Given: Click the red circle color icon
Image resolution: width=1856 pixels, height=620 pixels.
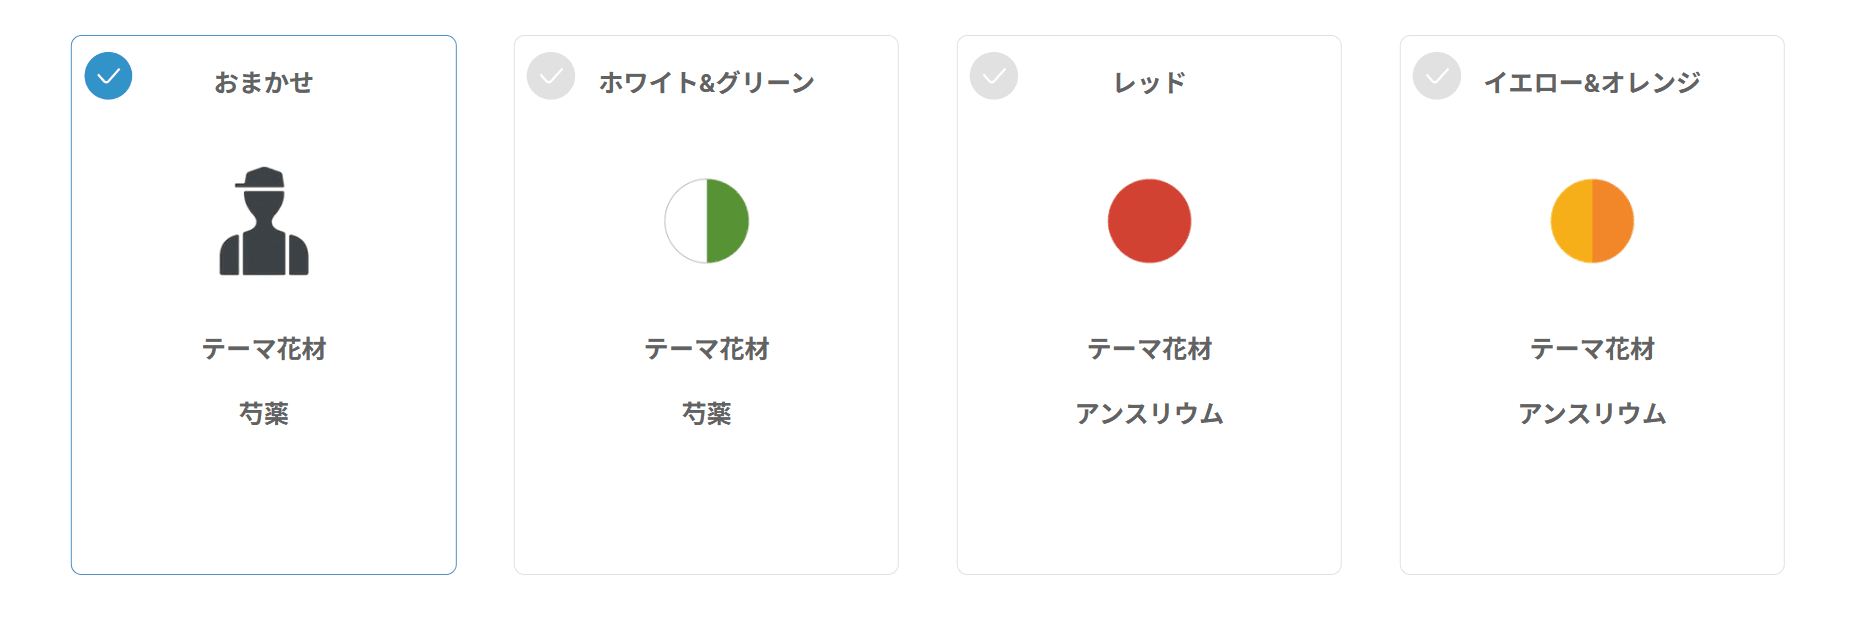Looking at the screenshot, I should pyautogui.click(x=1150, y=221).
